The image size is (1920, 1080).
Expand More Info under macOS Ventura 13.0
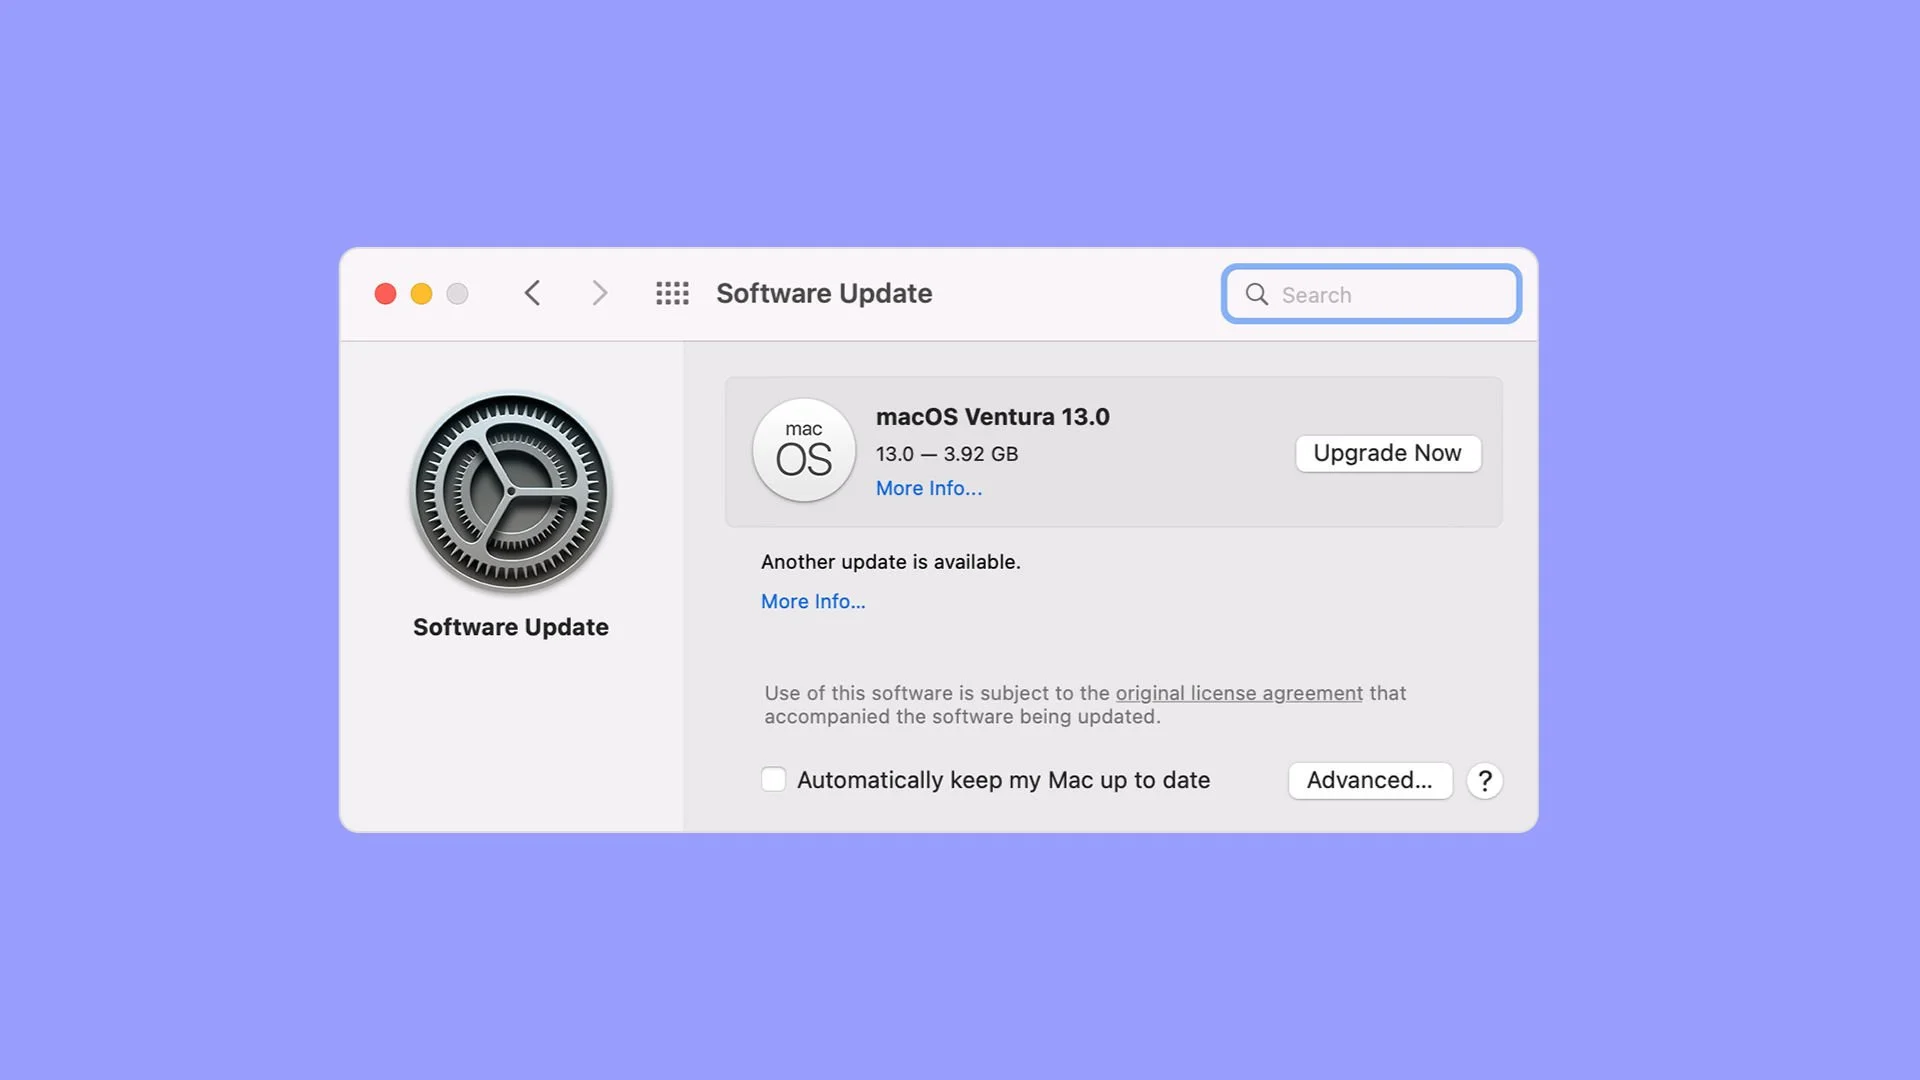928,488
